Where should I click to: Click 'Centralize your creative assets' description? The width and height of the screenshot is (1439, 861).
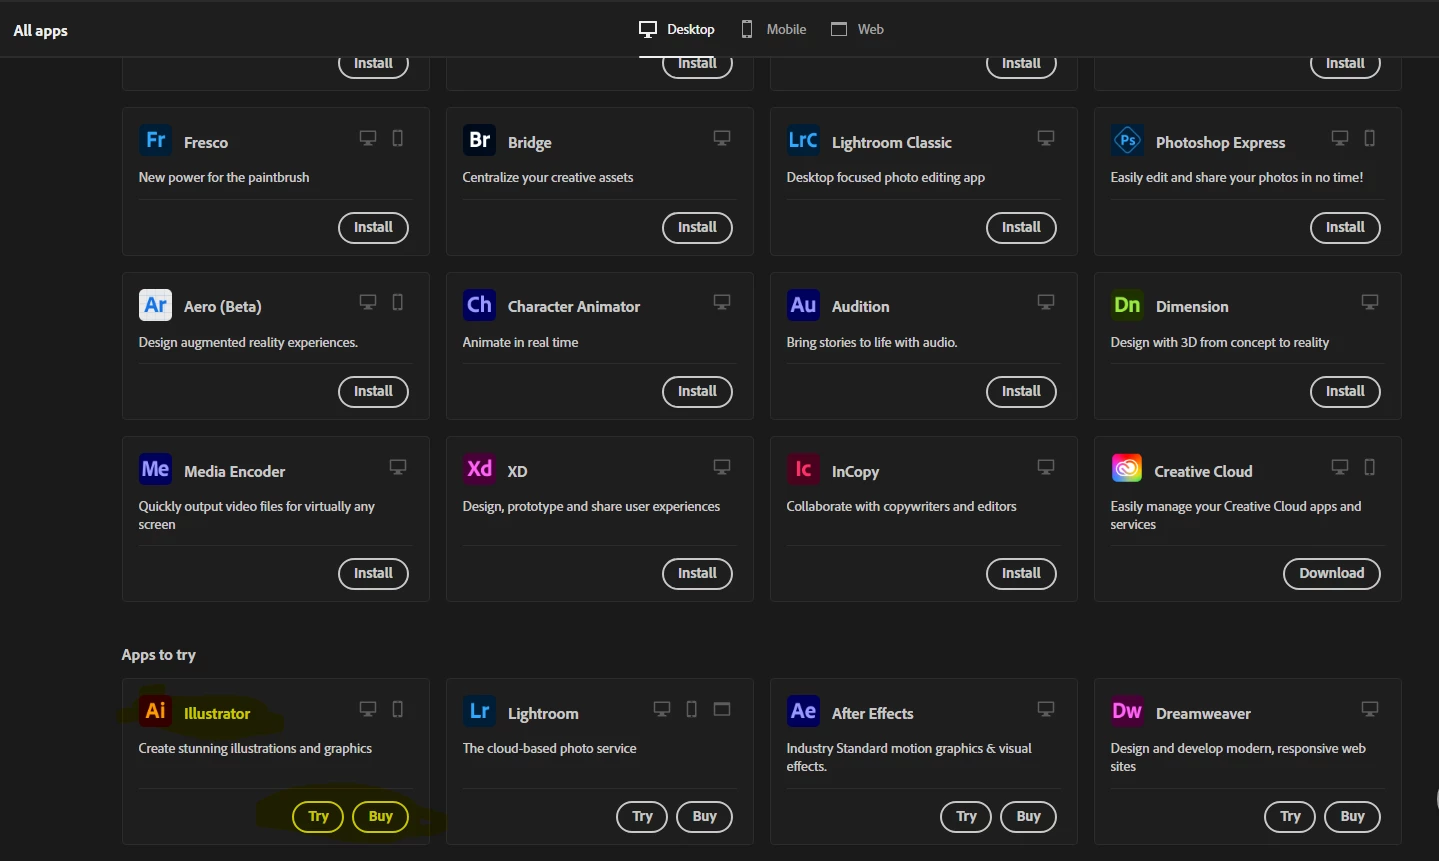click(x=548, y=178)
